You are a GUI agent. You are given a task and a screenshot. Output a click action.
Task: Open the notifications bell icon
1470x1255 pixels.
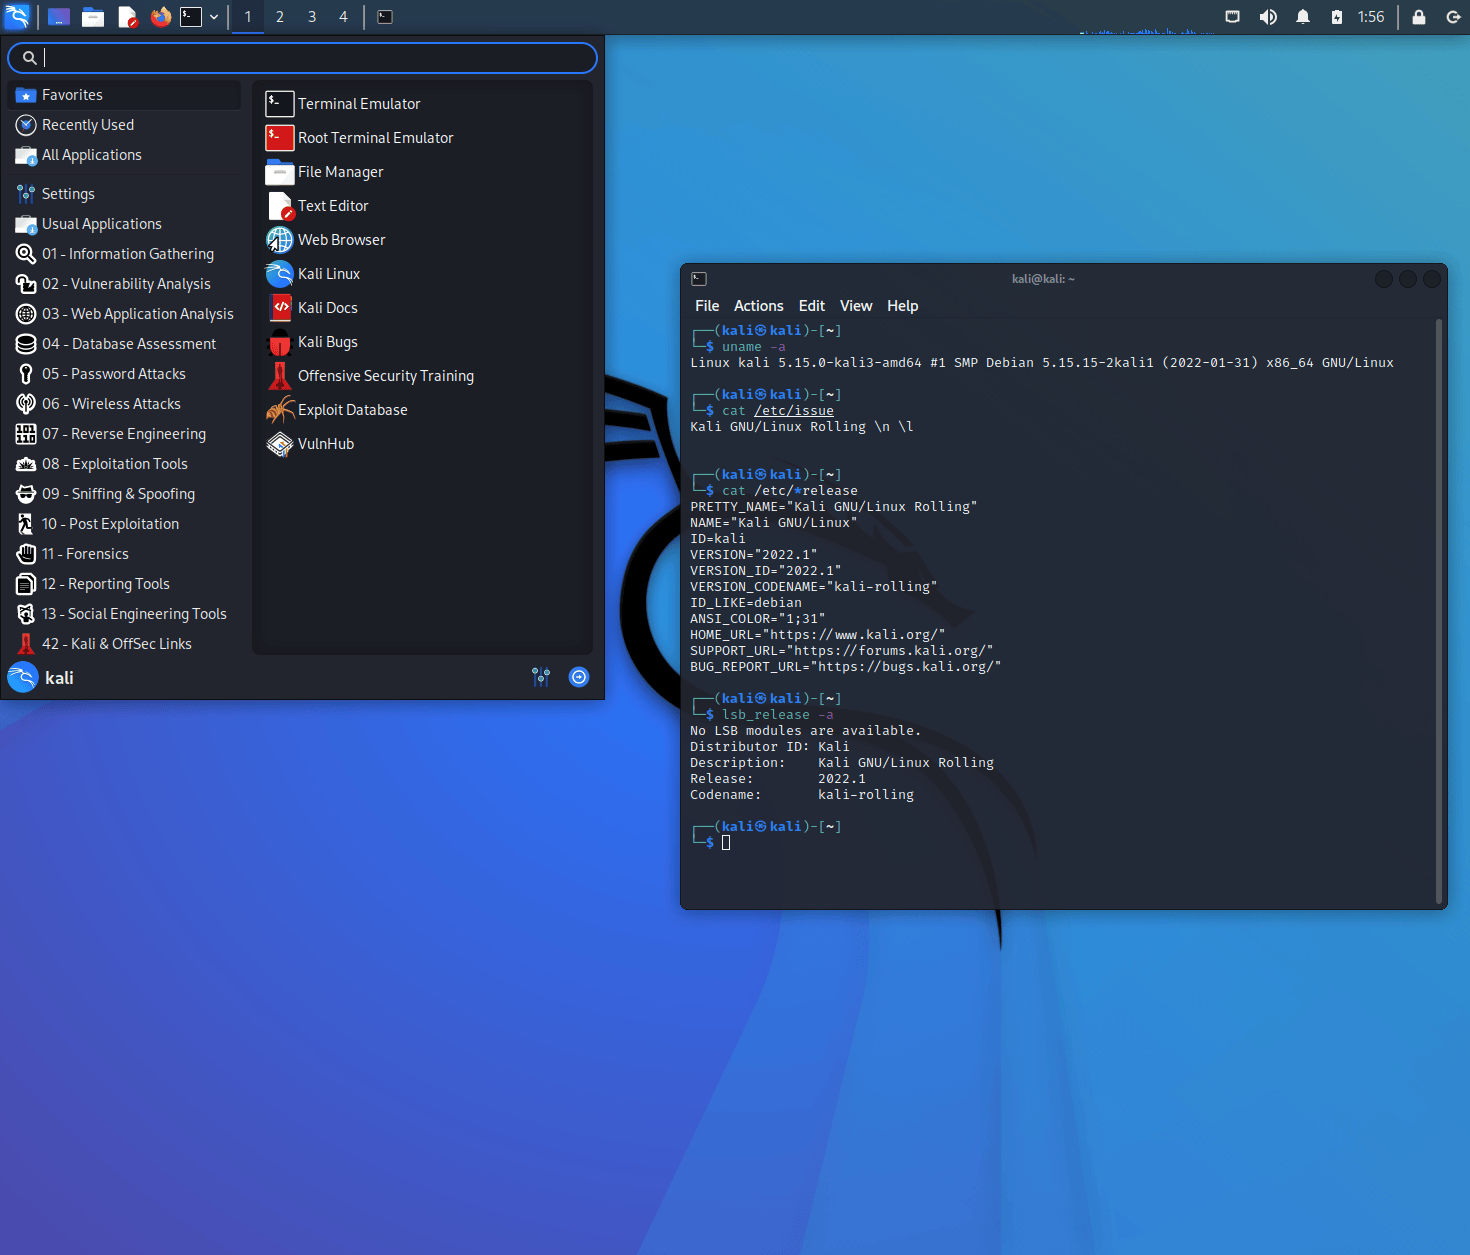tap(1302, 17)
